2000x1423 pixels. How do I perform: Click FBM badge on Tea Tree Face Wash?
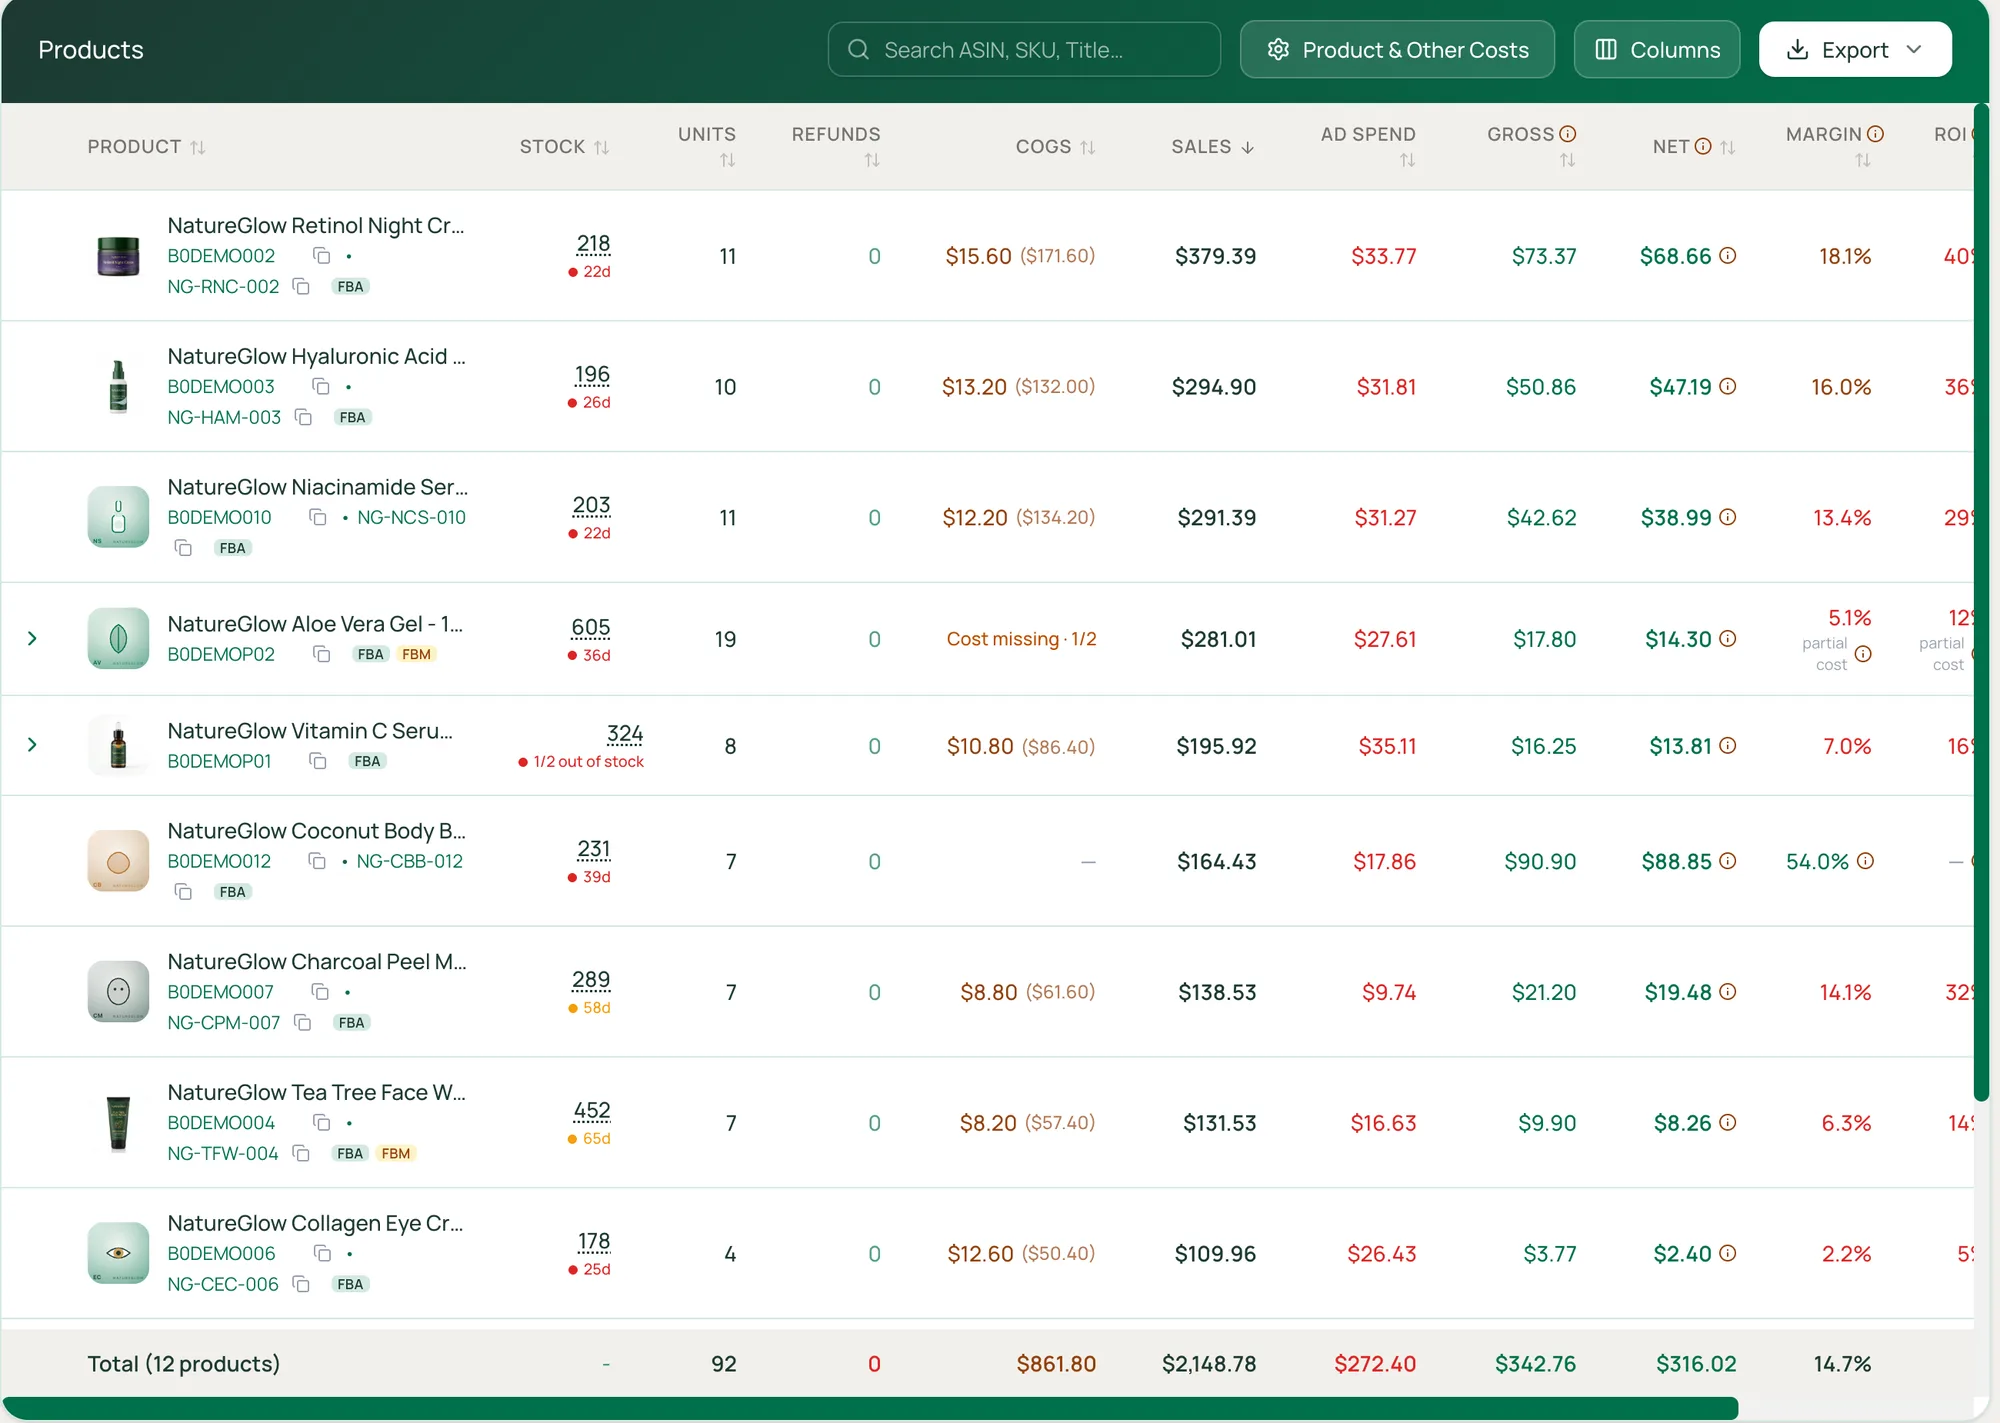click(x=396, y=1154)
